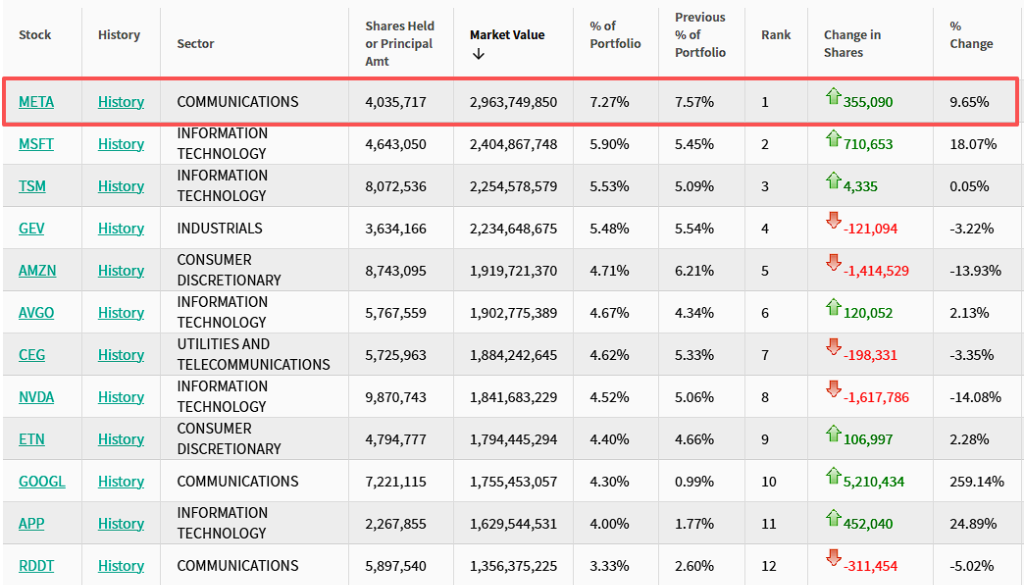Image resolution: width=1024 pixels, height=585 pixels.
Task: Click the red down arrow in RDDT row
Action: tap(833, 560)
